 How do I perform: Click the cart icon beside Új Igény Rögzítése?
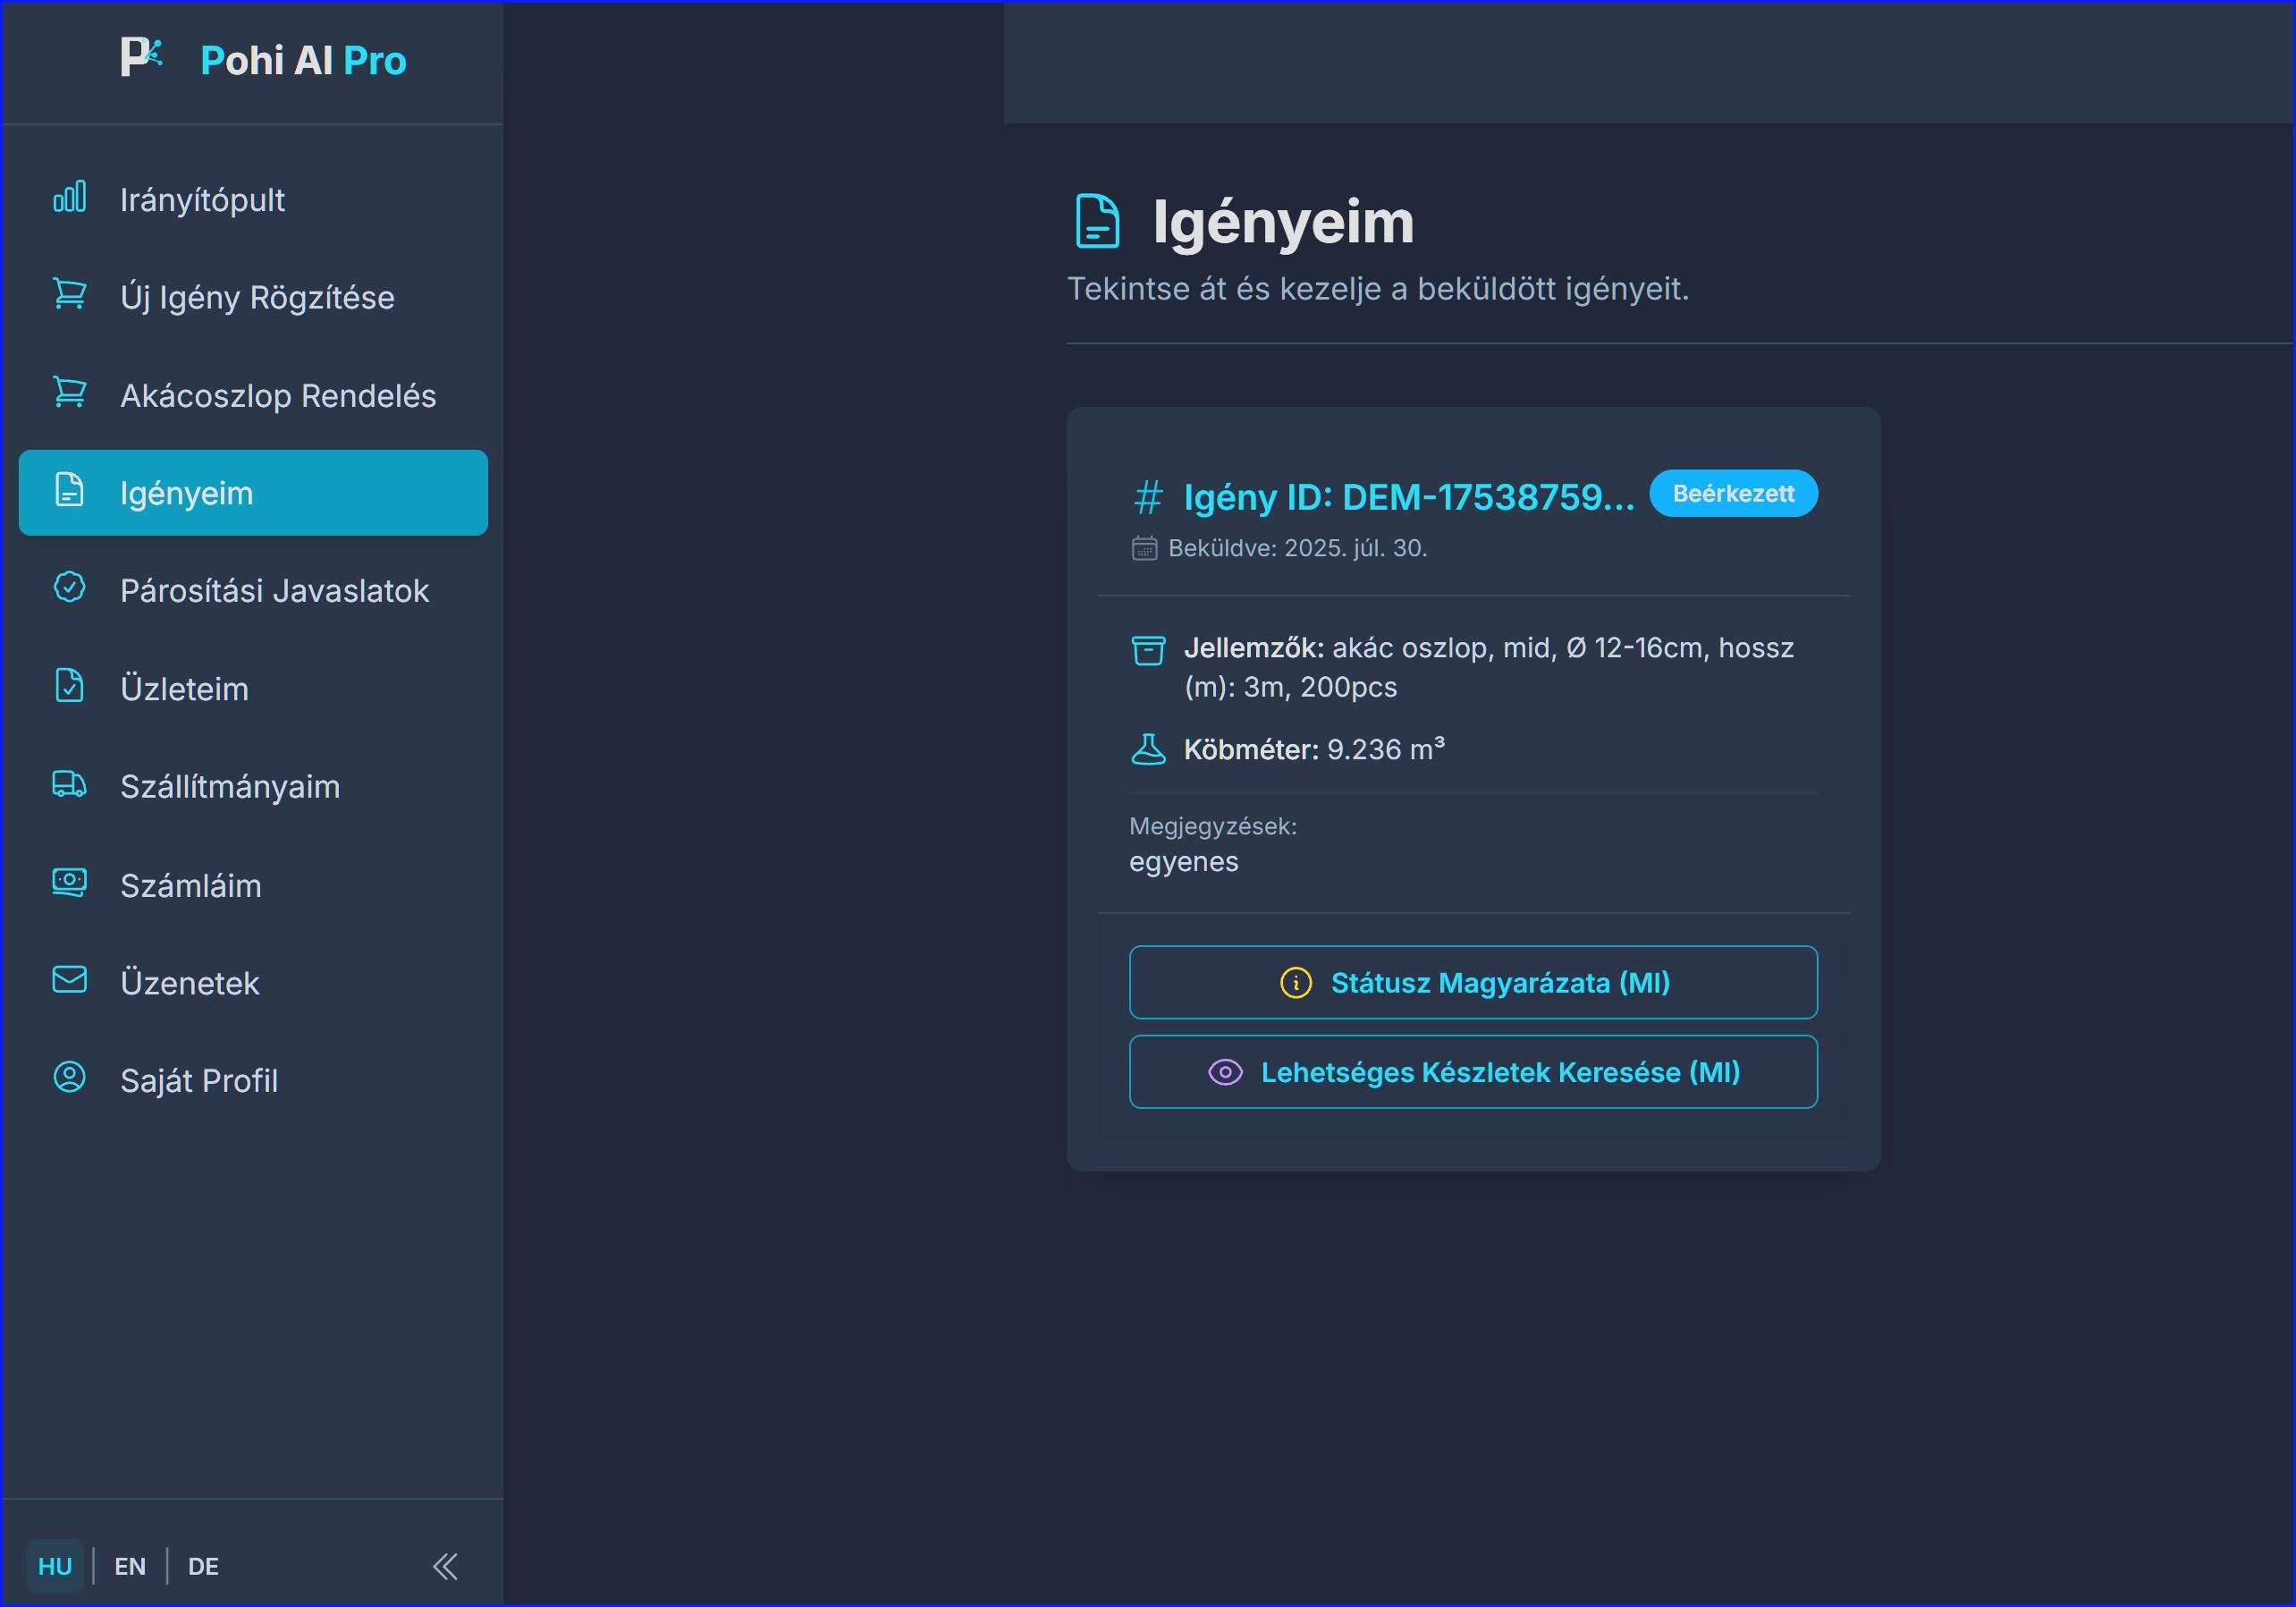click(69, 295)
